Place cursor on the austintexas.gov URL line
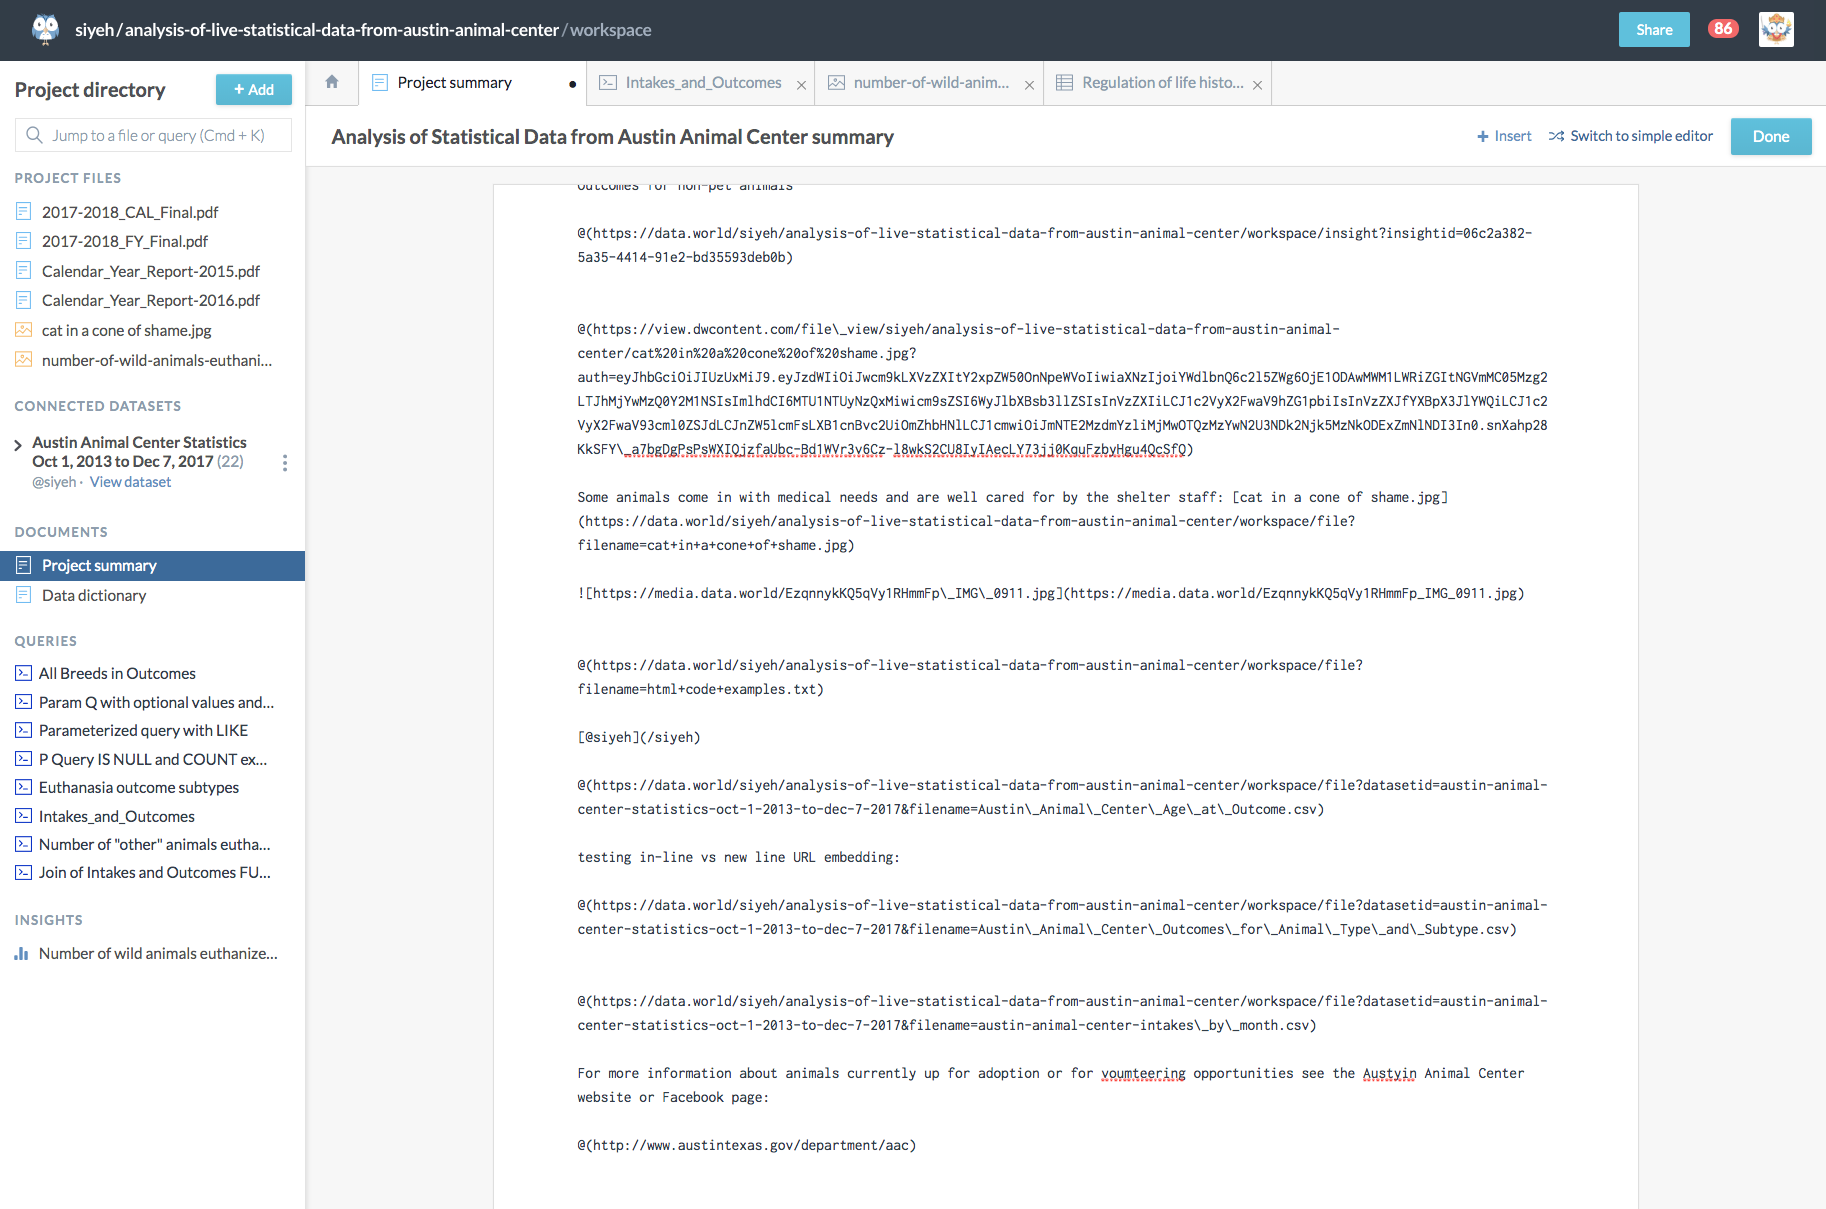This screenshot has height=1209, width=1826. [x=747, y=1145]
